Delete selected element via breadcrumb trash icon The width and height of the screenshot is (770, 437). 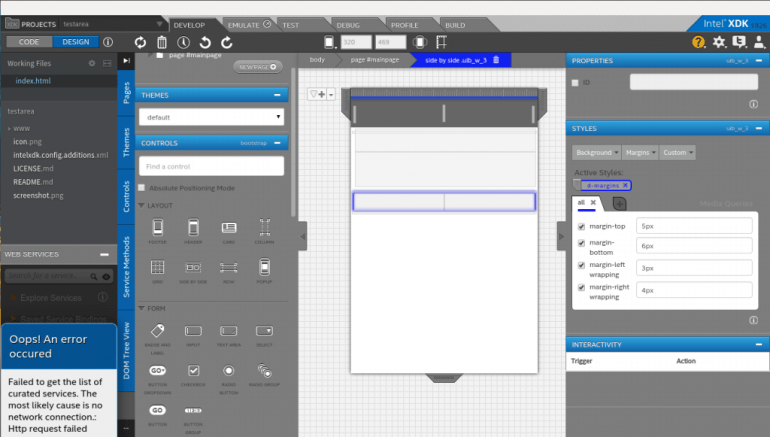[x=496, y=60]
